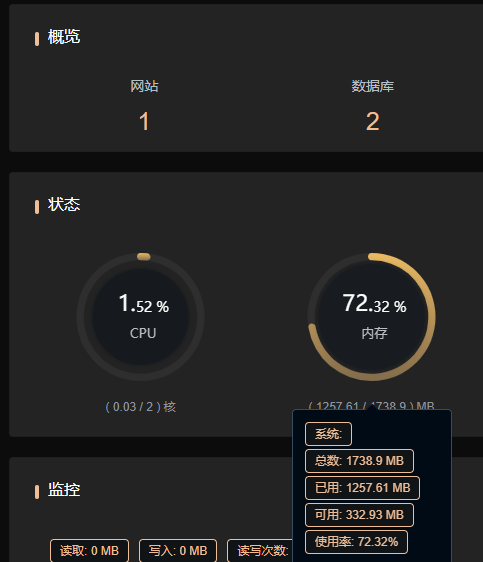The height and width of the screenshot is (562, 483).
Task: Click the 可用: 332.93 MB tag
Action: tap(359, 515)
